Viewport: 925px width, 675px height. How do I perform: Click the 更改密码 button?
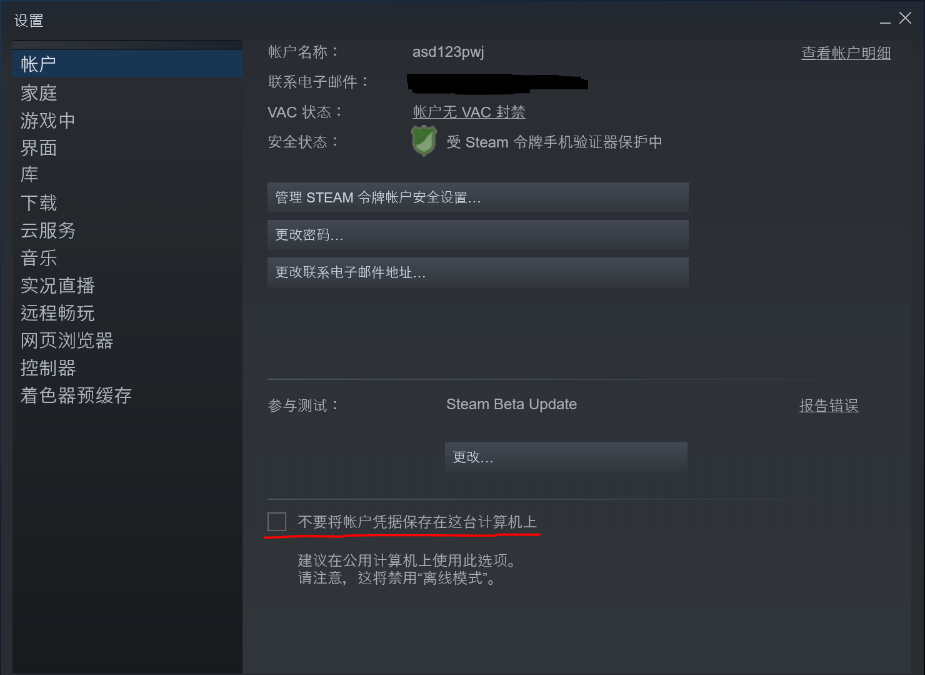coord(478,235)
